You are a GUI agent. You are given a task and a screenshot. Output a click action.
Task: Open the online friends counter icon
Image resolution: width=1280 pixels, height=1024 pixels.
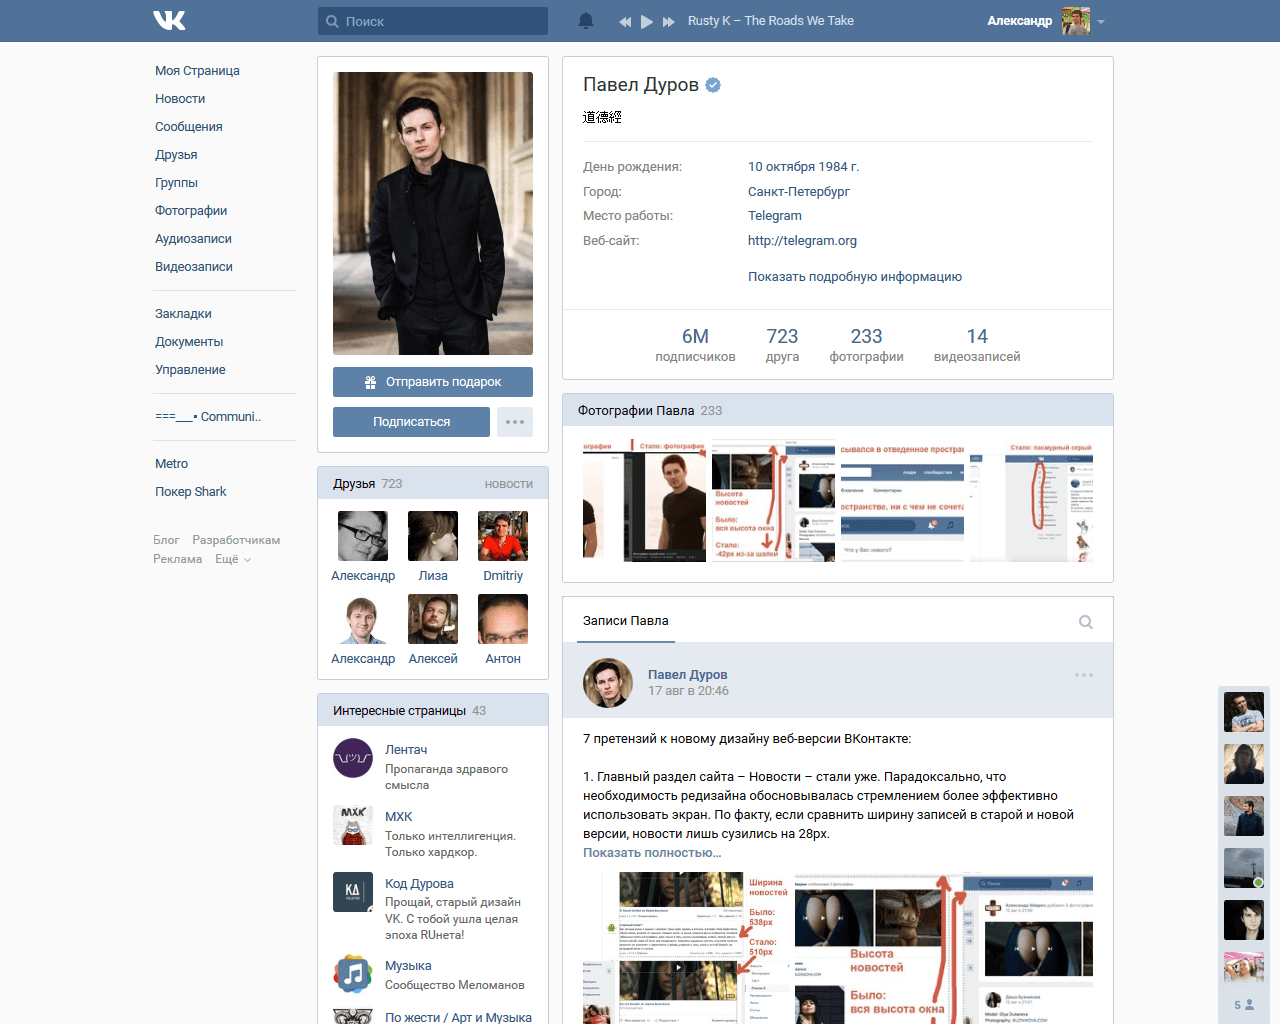click(1244, 1005)
